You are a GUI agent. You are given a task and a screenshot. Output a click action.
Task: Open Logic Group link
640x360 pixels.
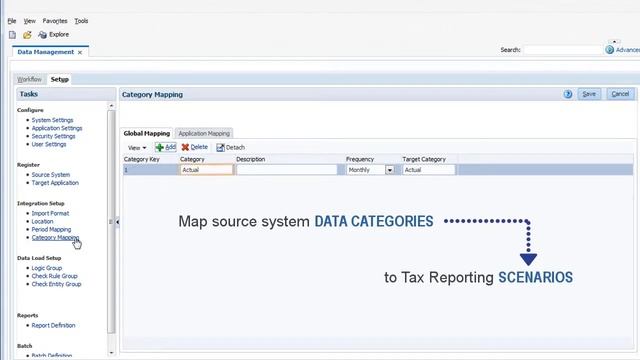[47, 268]
